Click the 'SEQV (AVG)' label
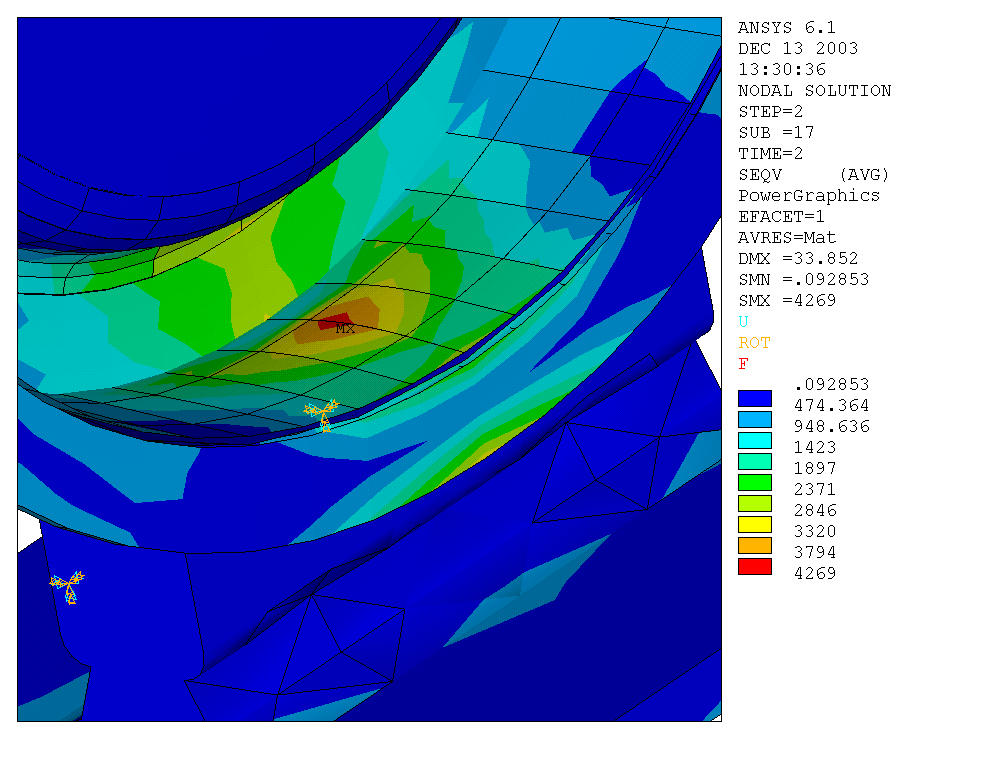This screenshot has height=783, width=985. coord(814,175)
